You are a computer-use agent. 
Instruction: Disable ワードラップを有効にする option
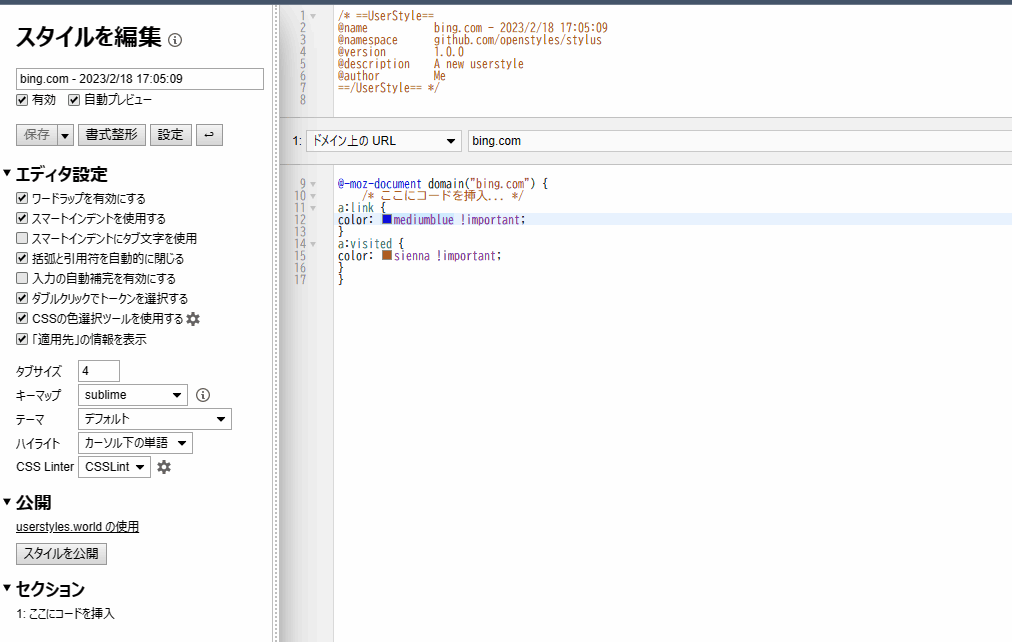(22, 198)
